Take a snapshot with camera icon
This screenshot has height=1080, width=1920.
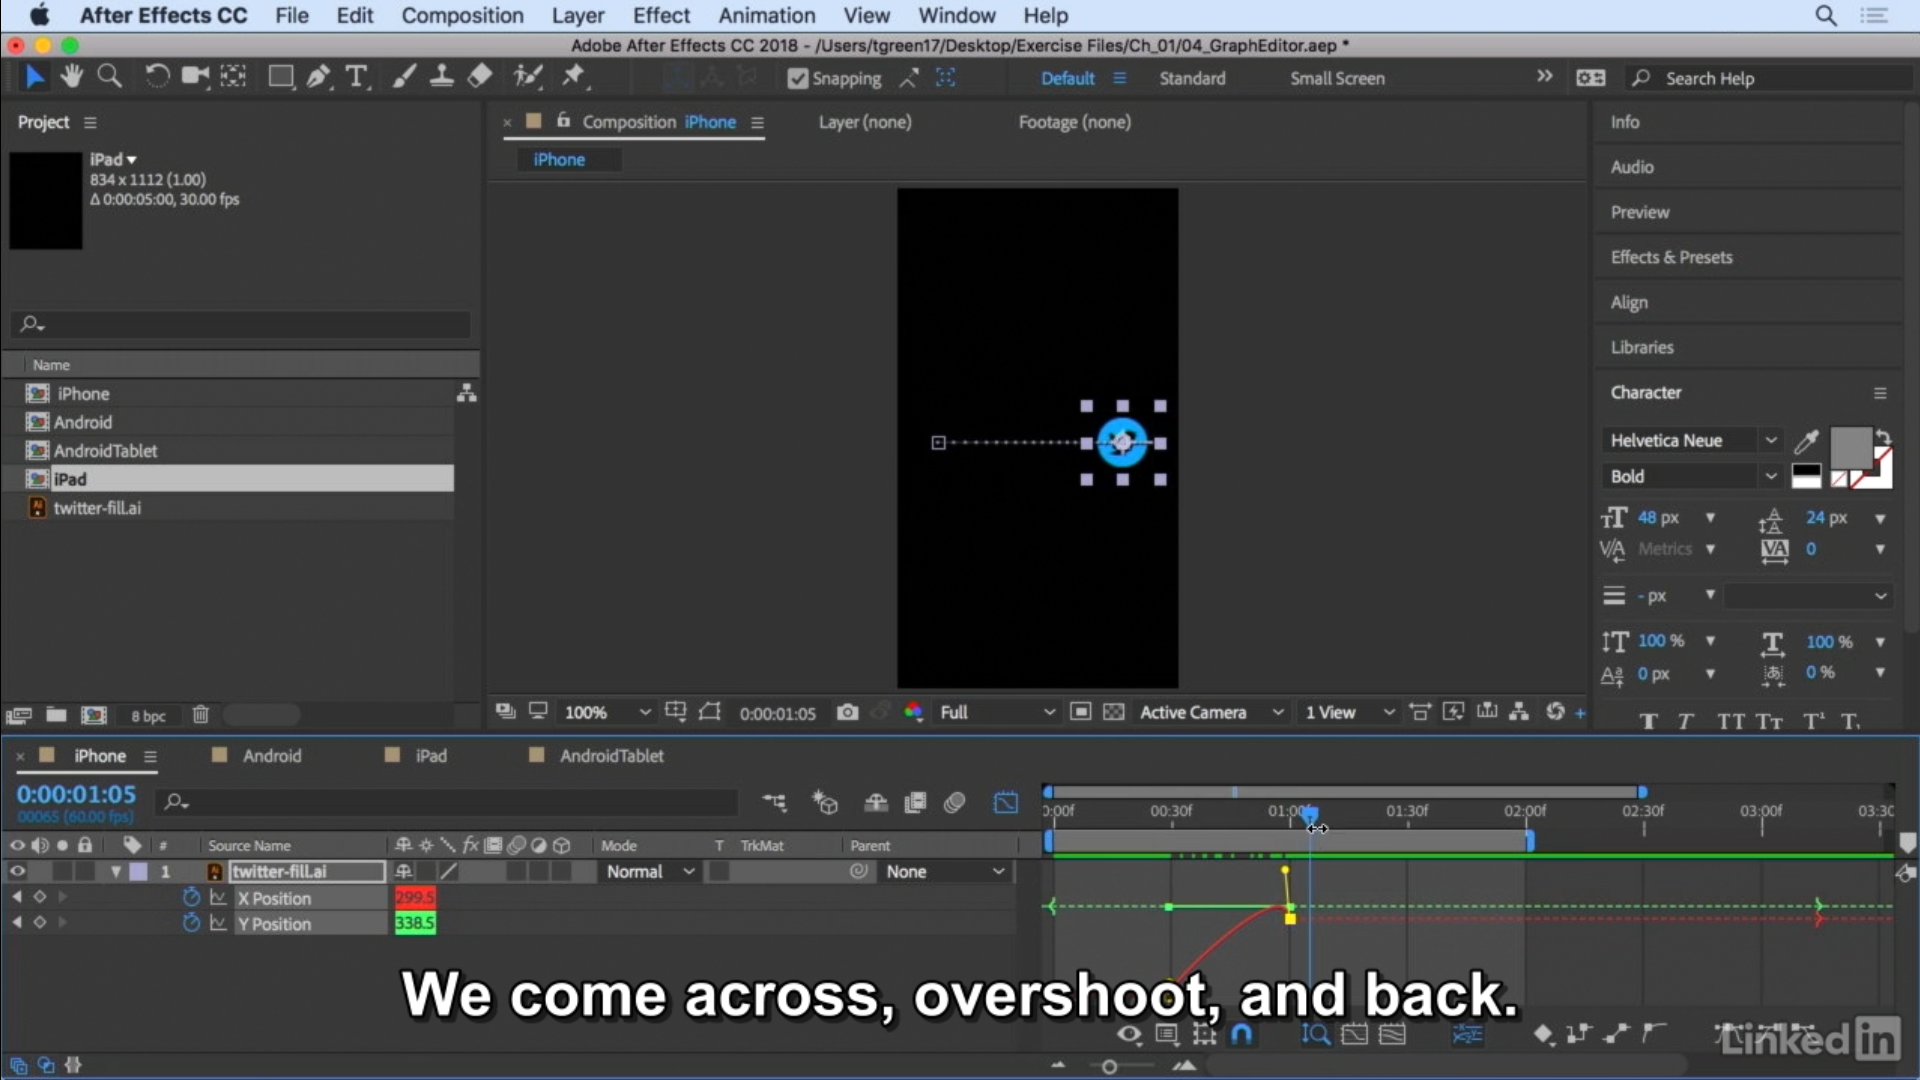point(848,712)
